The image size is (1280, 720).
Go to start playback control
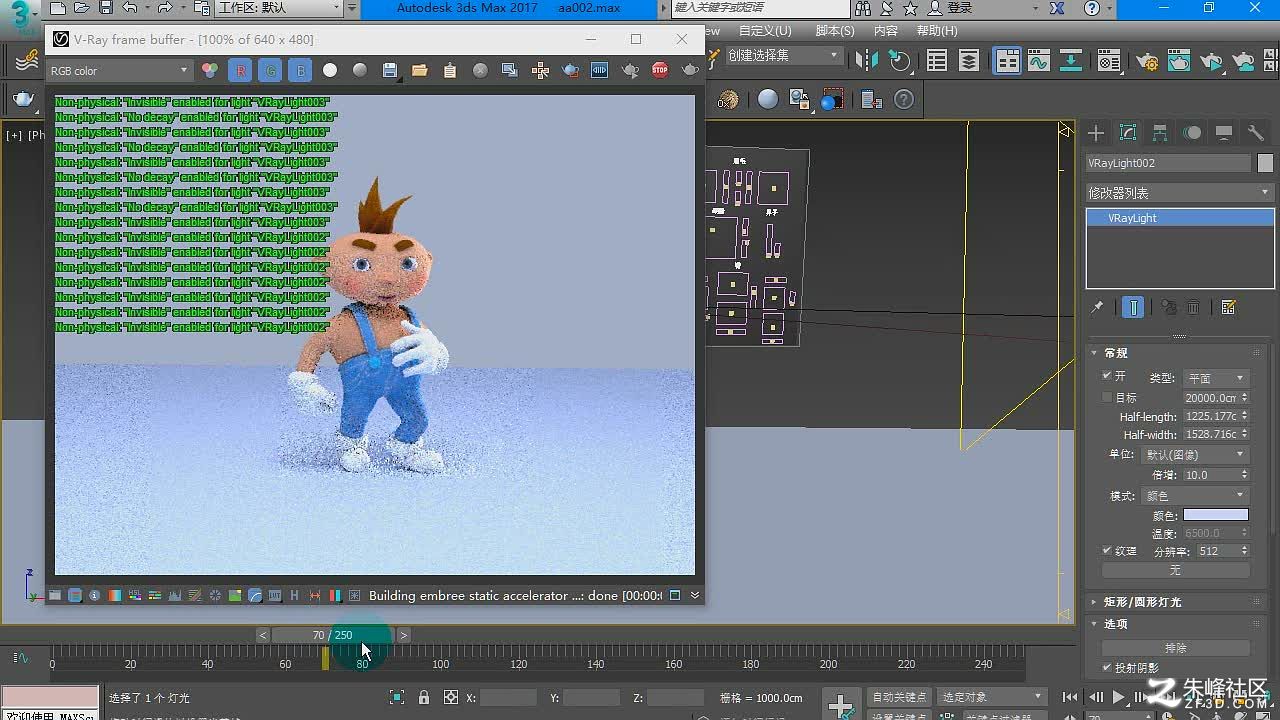click(x=1070, y=697)
